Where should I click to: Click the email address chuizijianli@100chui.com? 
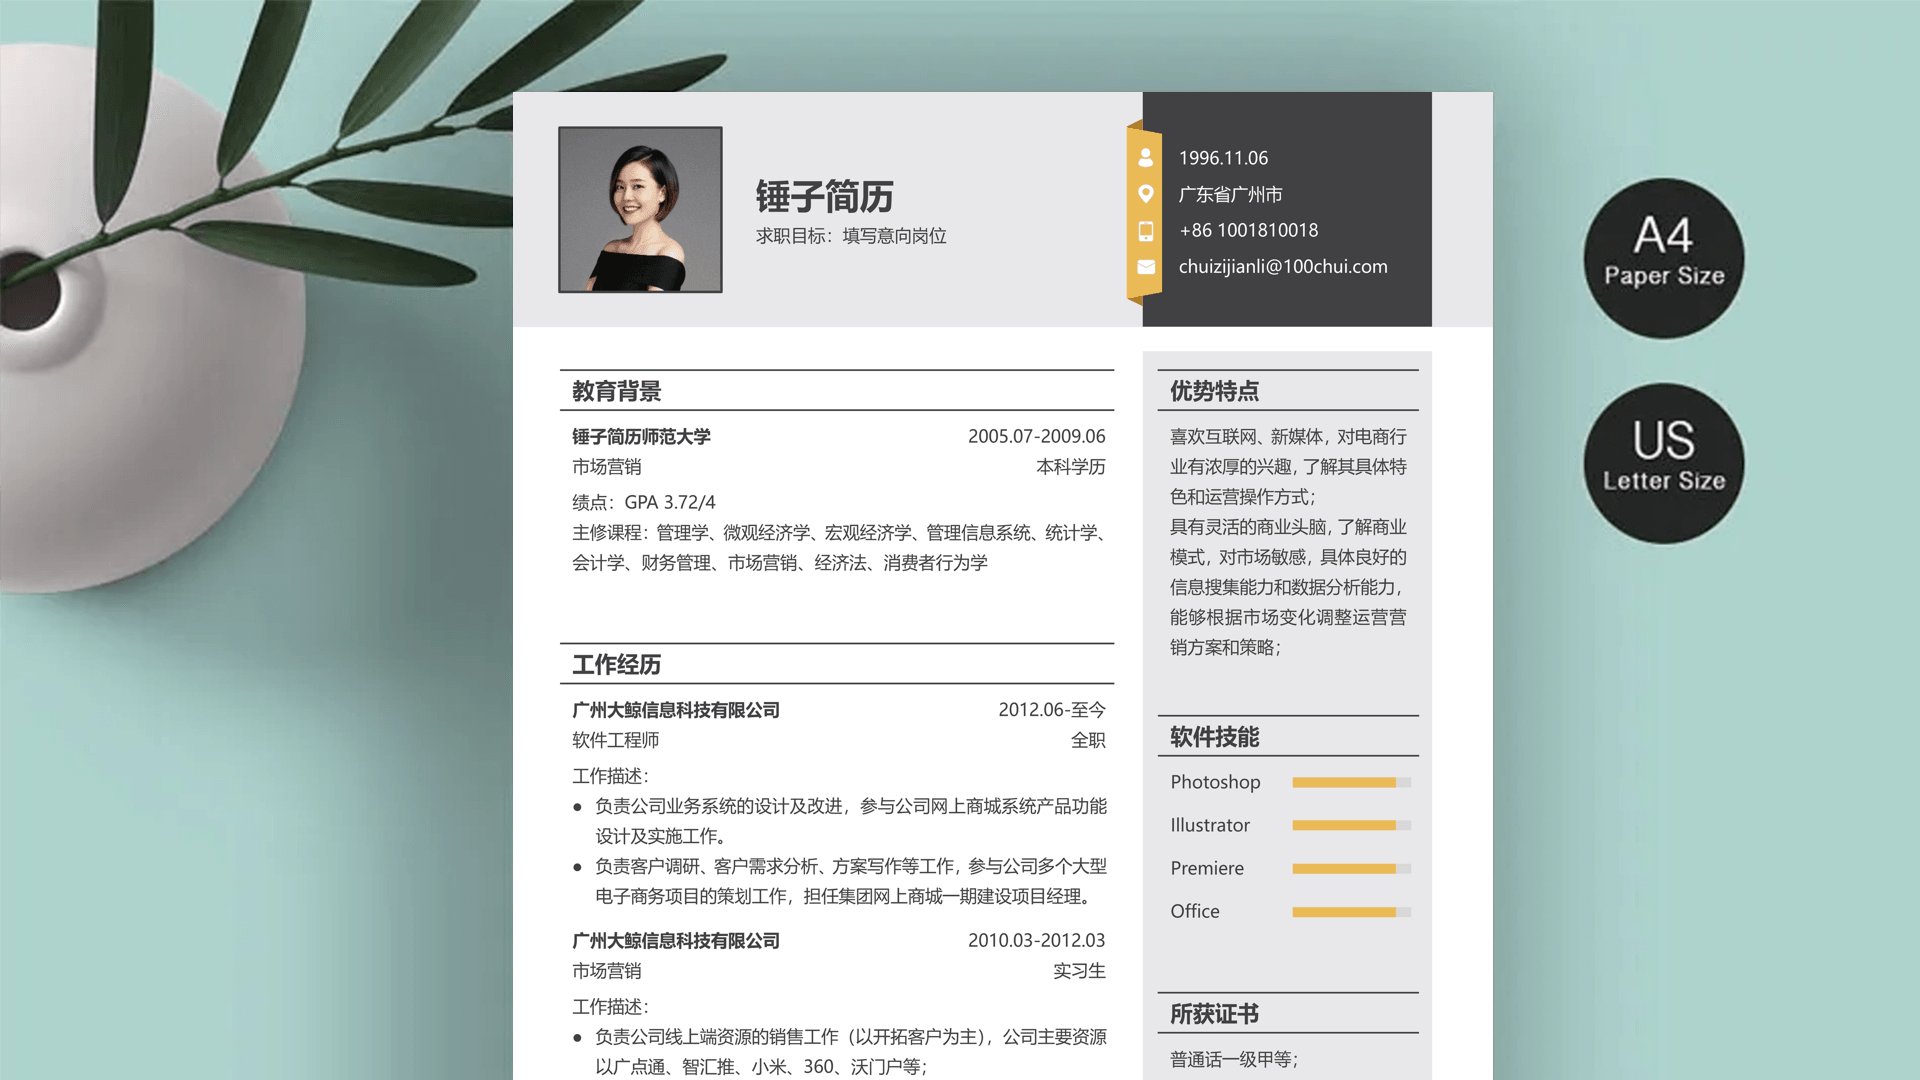coord(1283,267)
